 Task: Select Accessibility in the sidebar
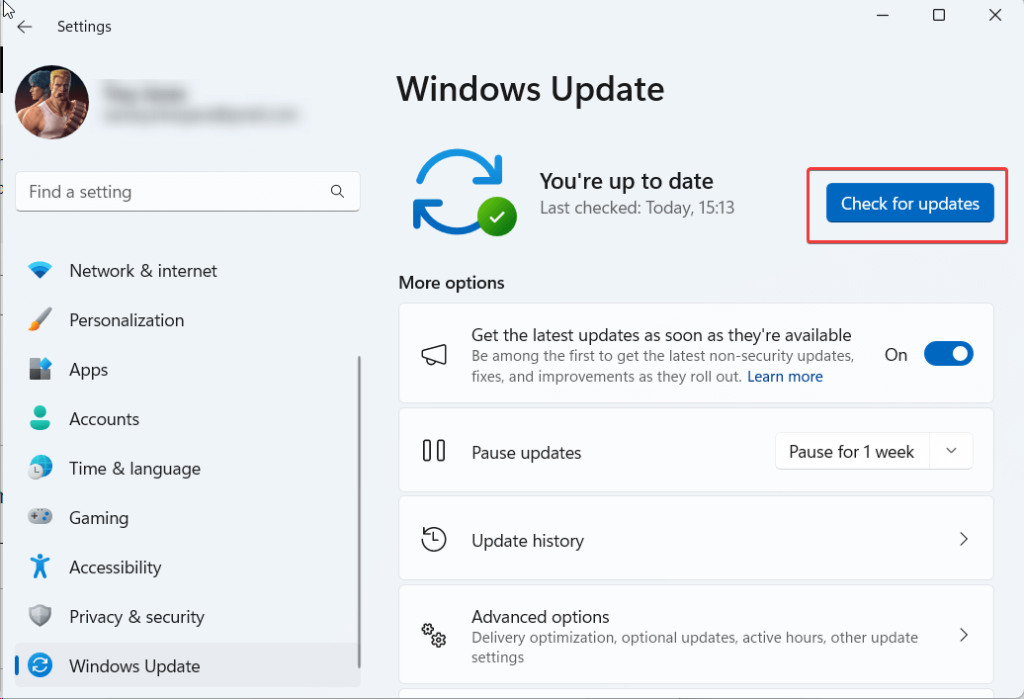[x=114, y=568]
